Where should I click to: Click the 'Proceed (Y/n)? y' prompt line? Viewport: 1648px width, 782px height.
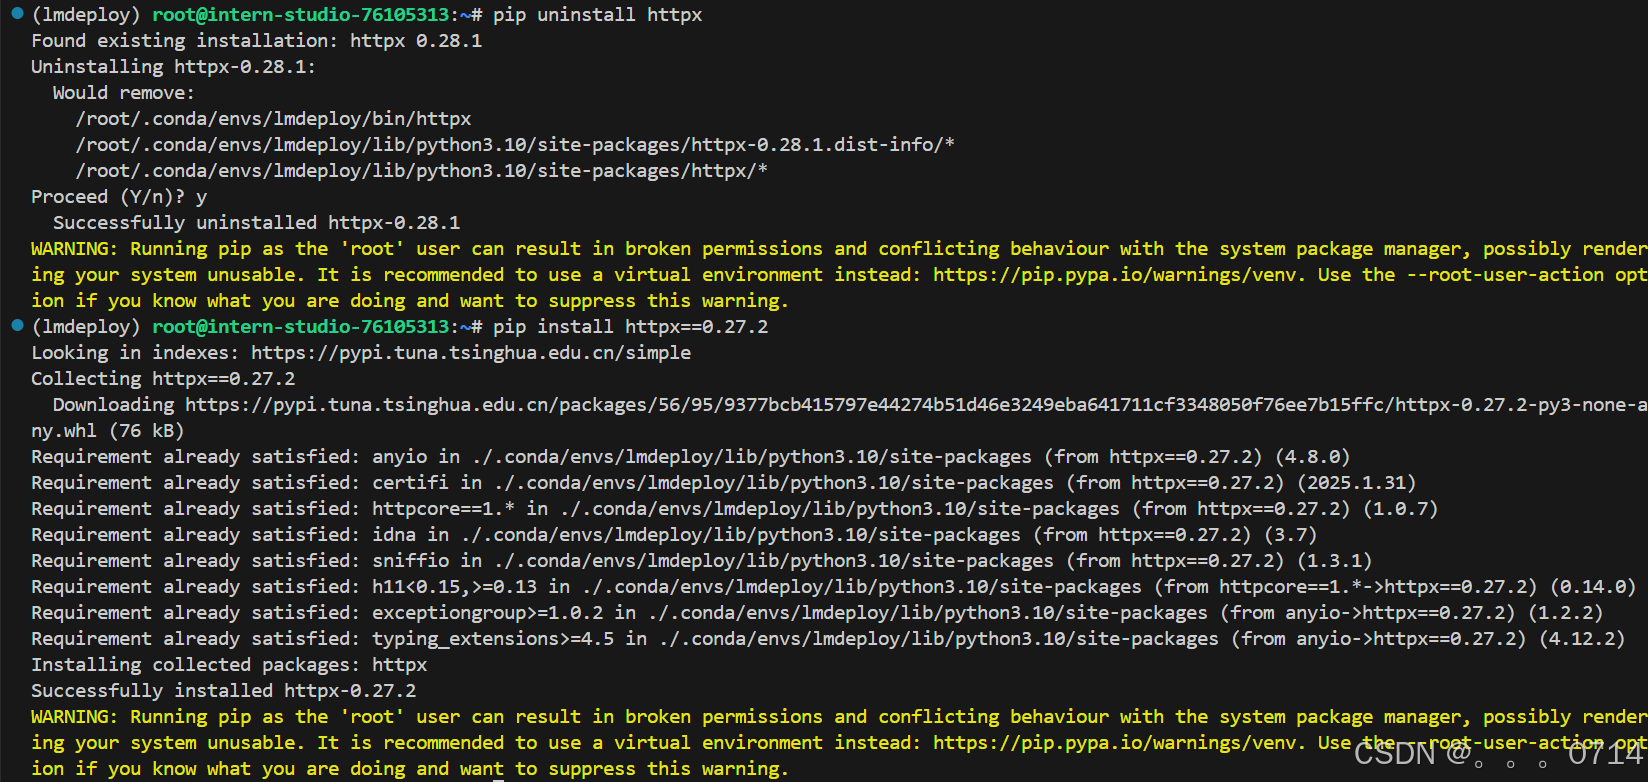(x=119, y=196)
